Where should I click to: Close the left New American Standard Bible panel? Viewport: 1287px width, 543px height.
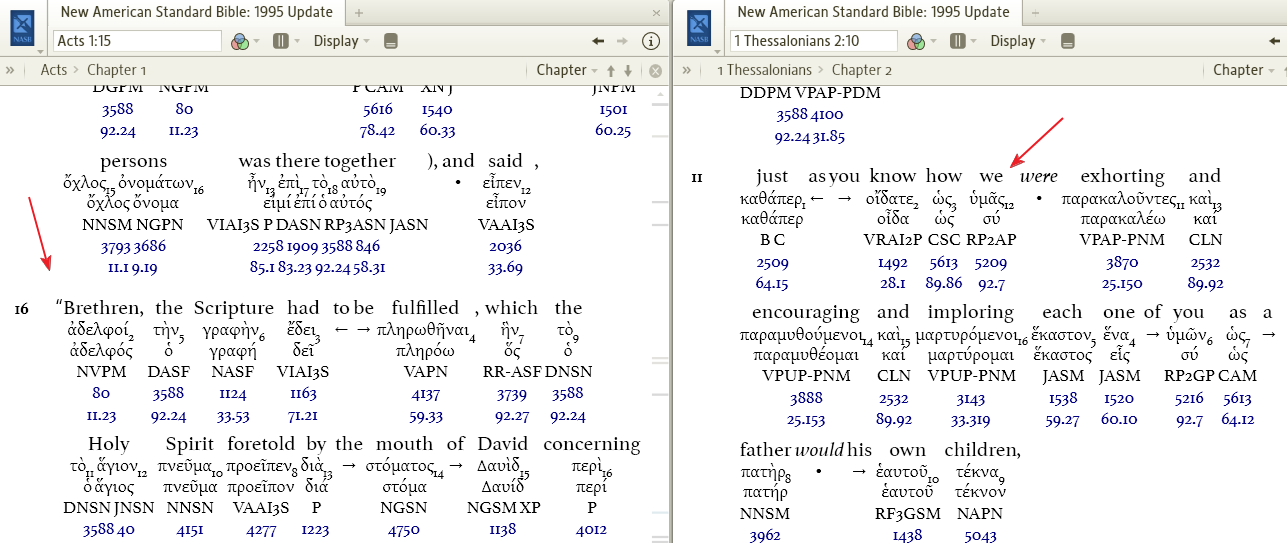pyautogui.click(x=656, y=12)
